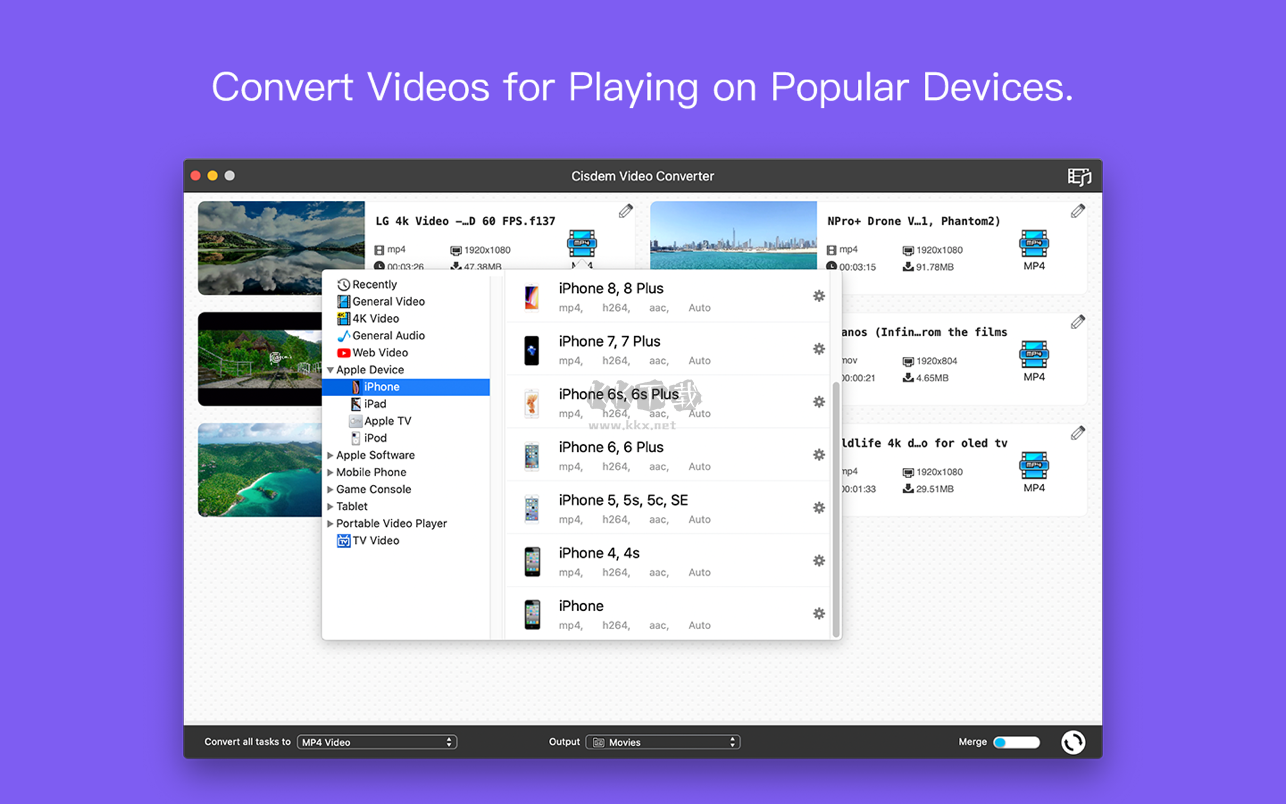Collapse the Apple Device category
Screen dimensions: 1286x804
pyautogui.click(x=331, y=370)
